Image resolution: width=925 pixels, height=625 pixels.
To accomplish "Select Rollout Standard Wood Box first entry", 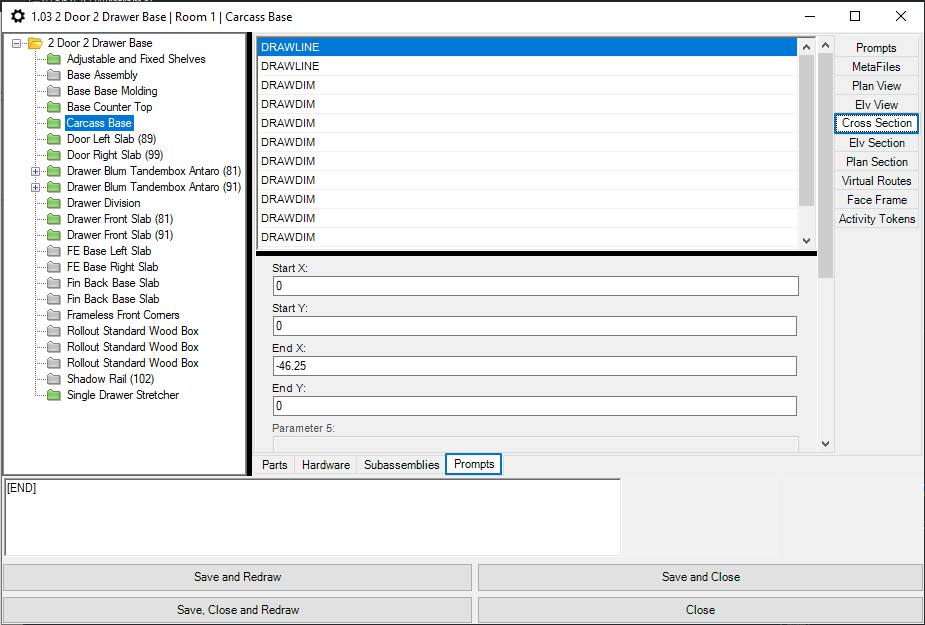I will click(133, 331).
